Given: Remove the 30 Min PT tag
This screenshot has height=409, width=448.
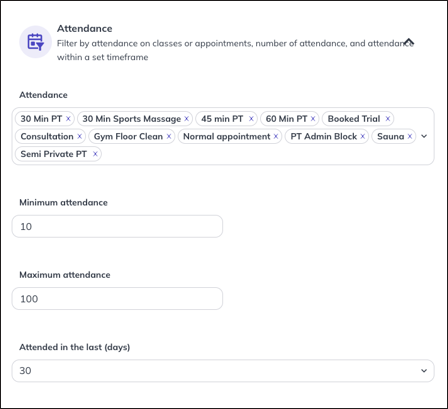Looking at the screenshot, I should click(68, 119).
